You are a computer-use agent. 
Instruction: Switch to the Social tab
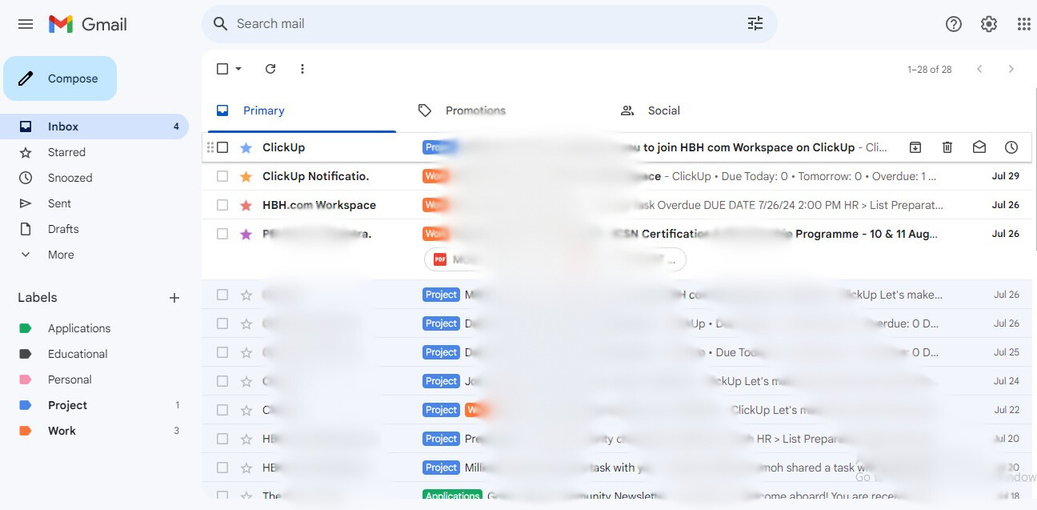click(664, 110)
